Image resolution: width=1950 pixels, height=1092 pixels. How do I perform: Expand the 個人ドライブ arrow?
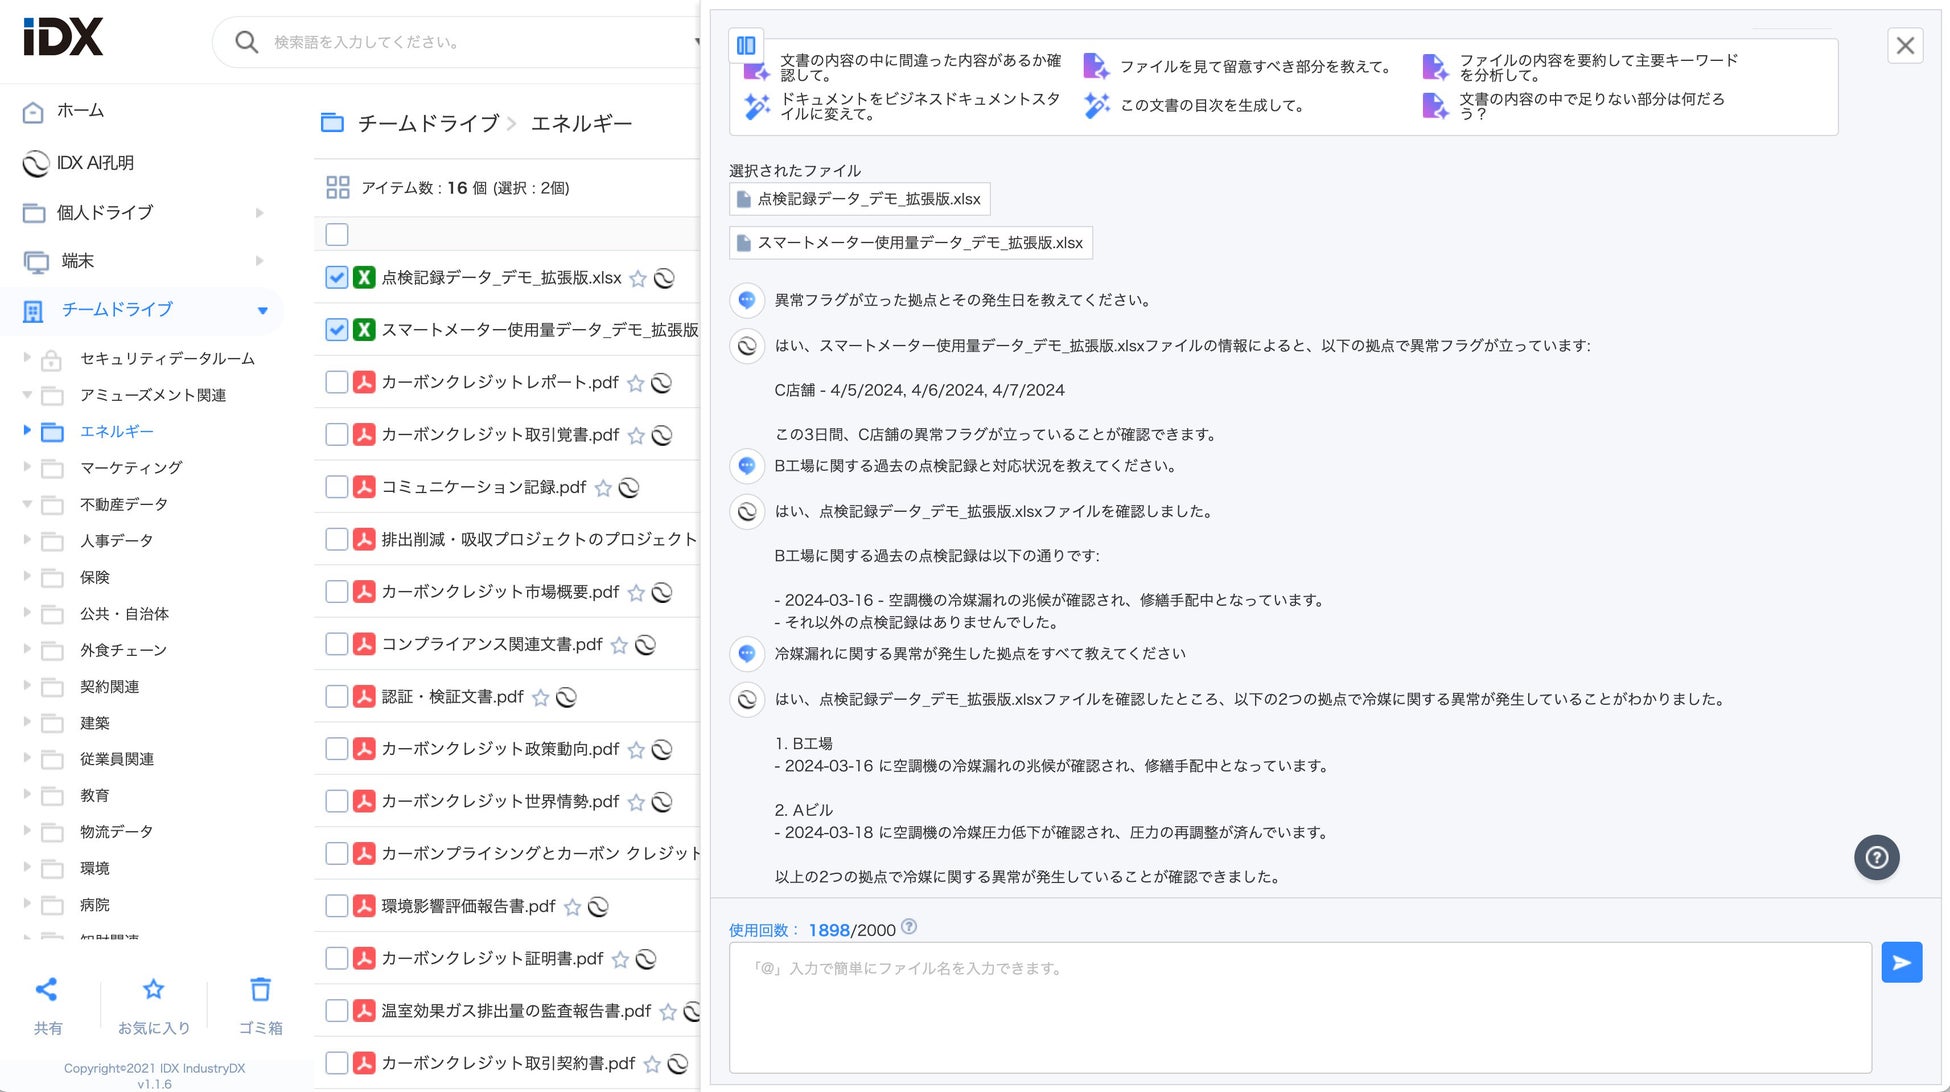click(x=259, y=212)
